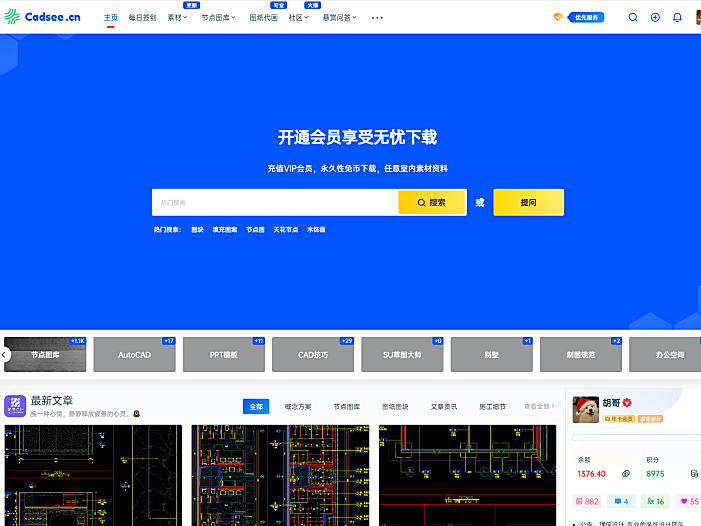Click the heart likes count 55
The height and width of the screenshot is (526, 701).
tap(689, 501)
